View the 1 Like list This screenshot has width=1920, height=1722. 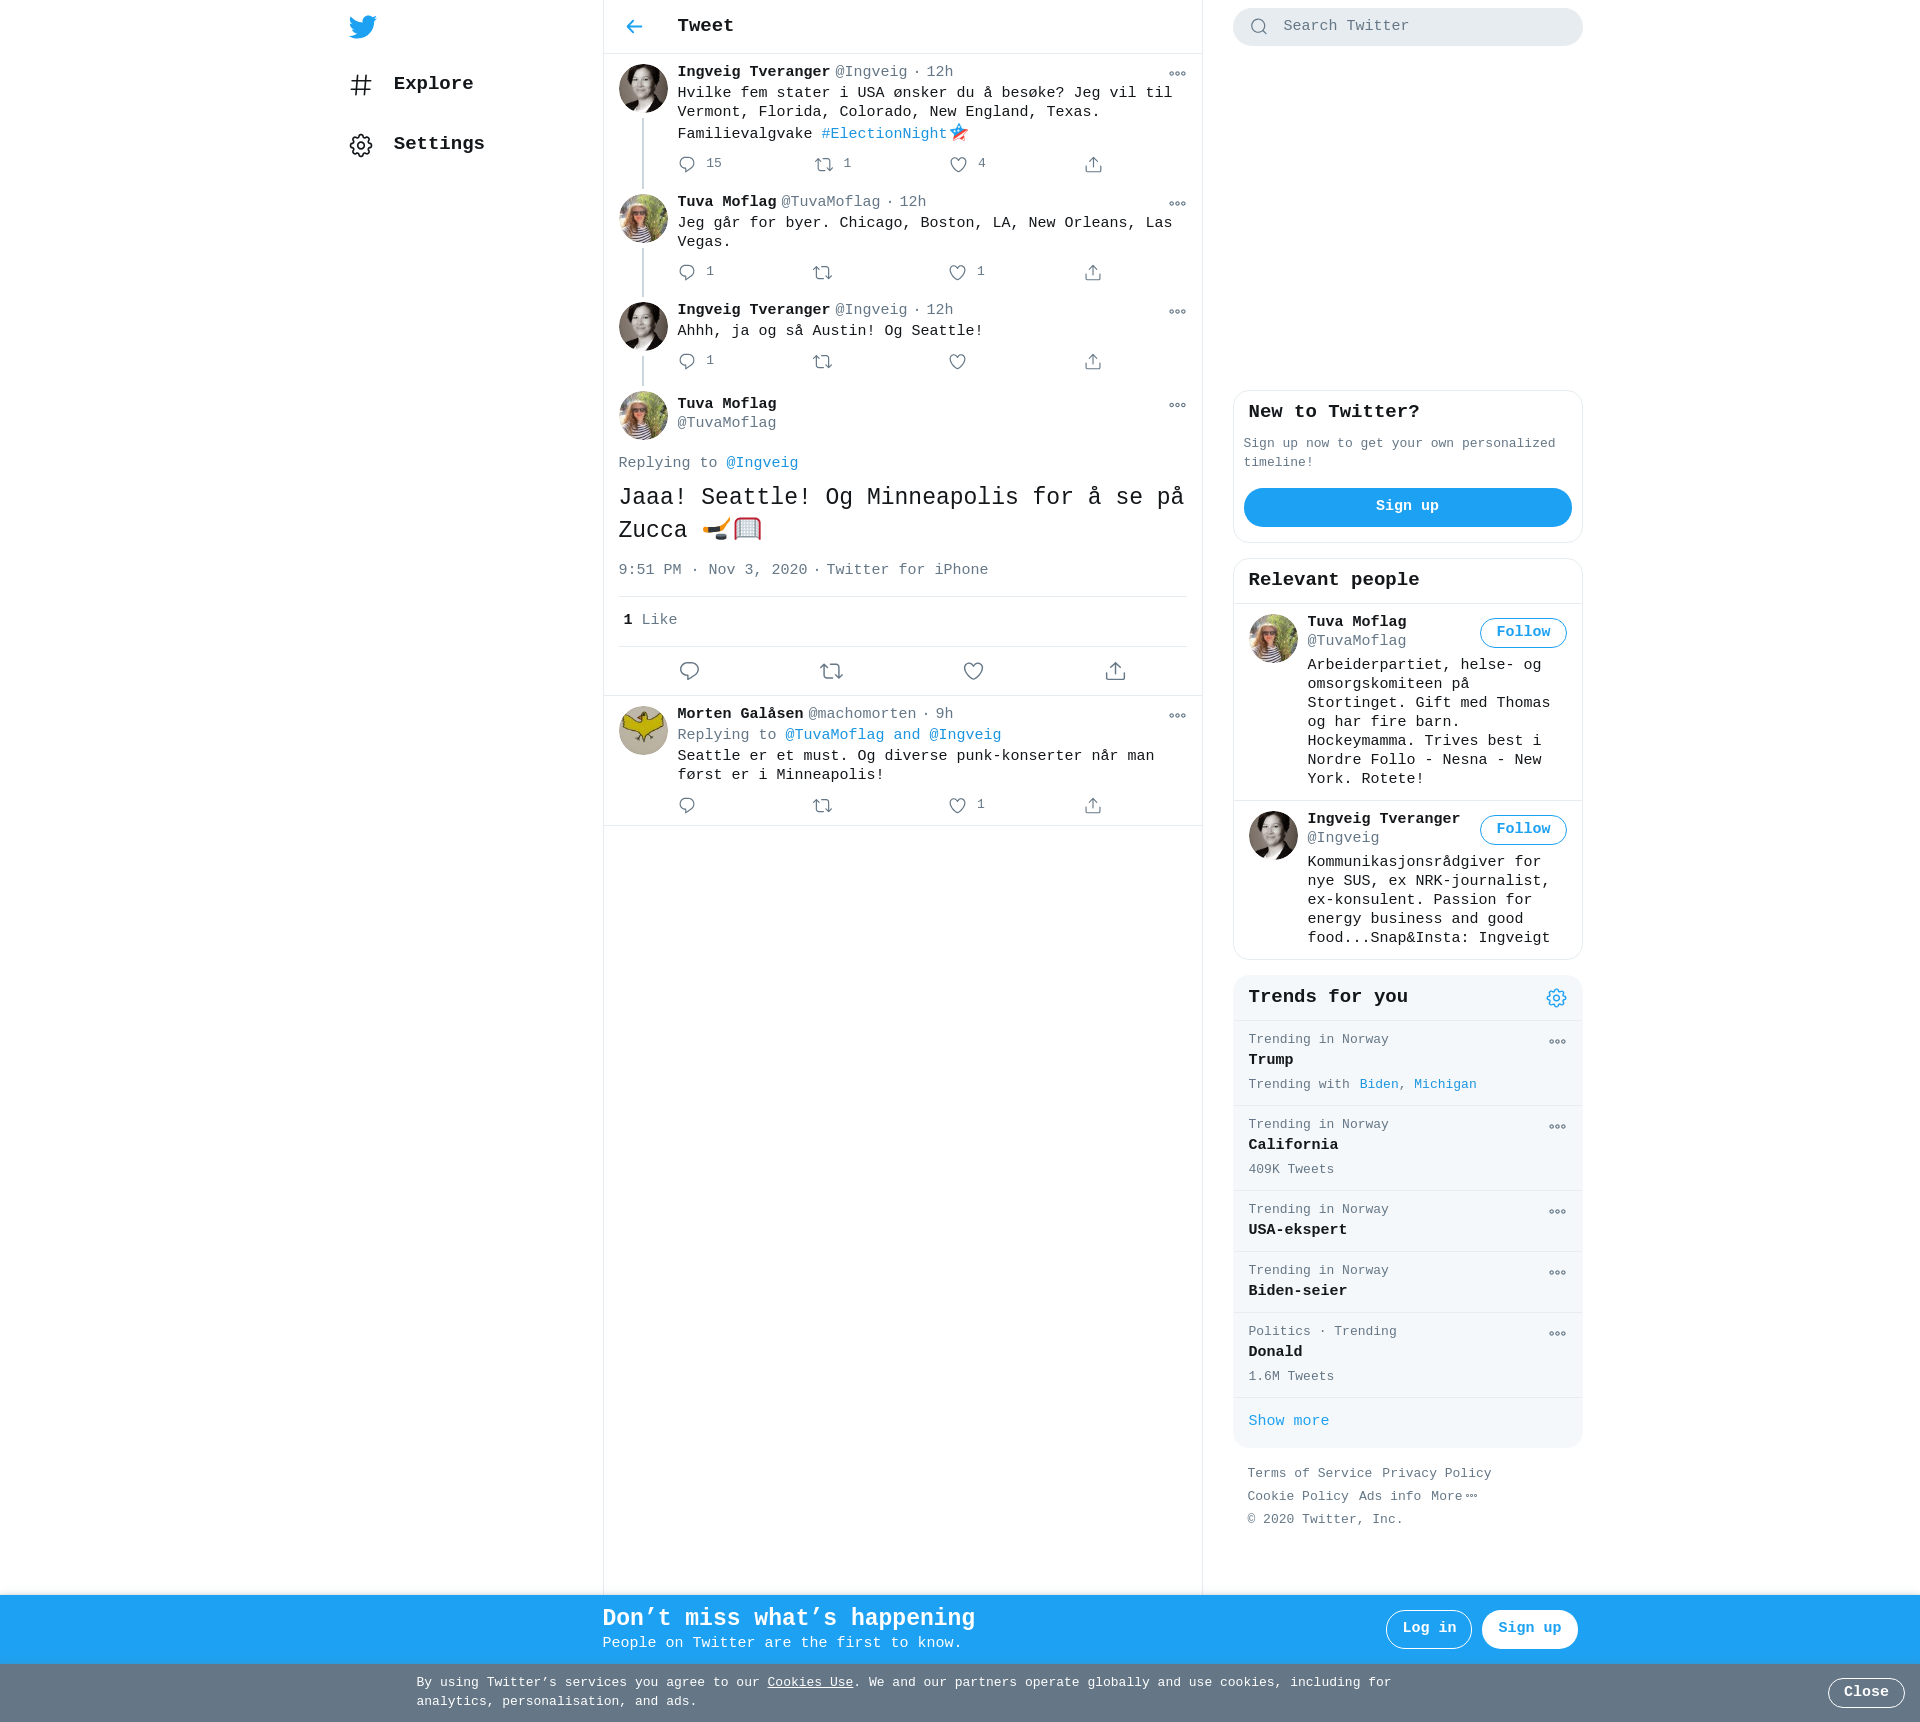[x=650, y=620]
